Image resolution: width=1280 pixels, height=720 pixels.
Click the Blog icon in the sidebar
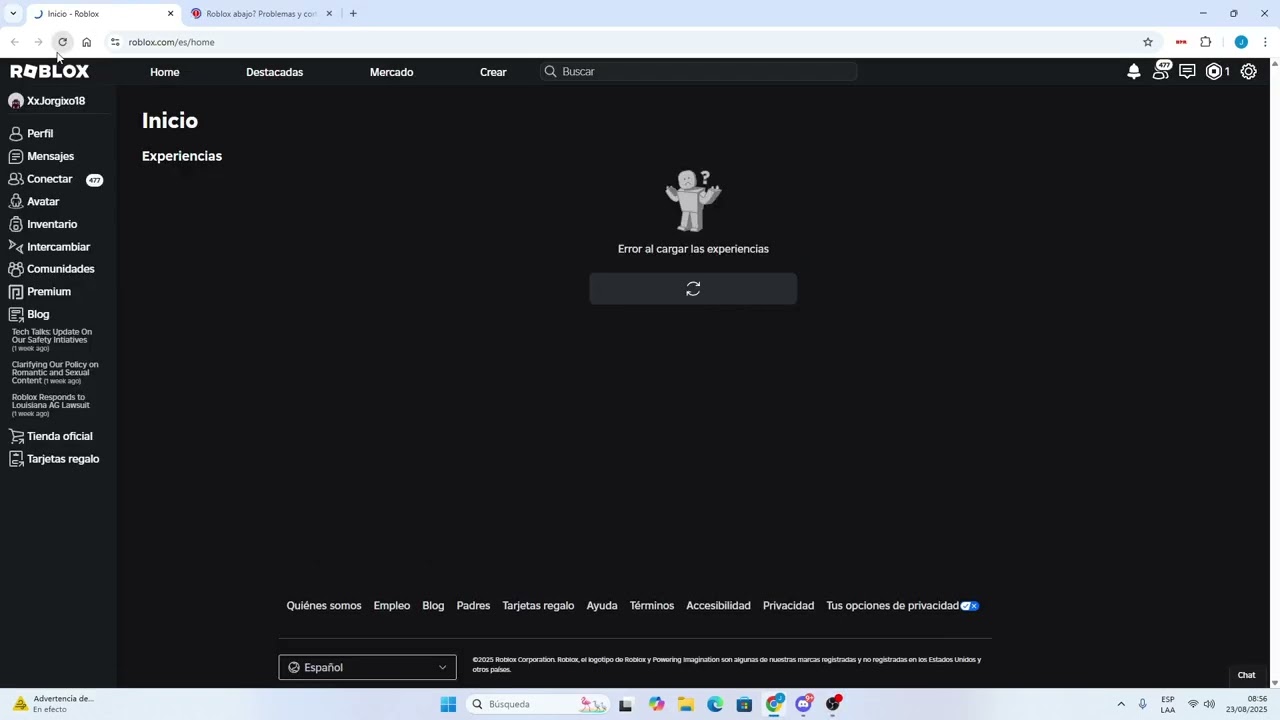(x=16, y=314)
